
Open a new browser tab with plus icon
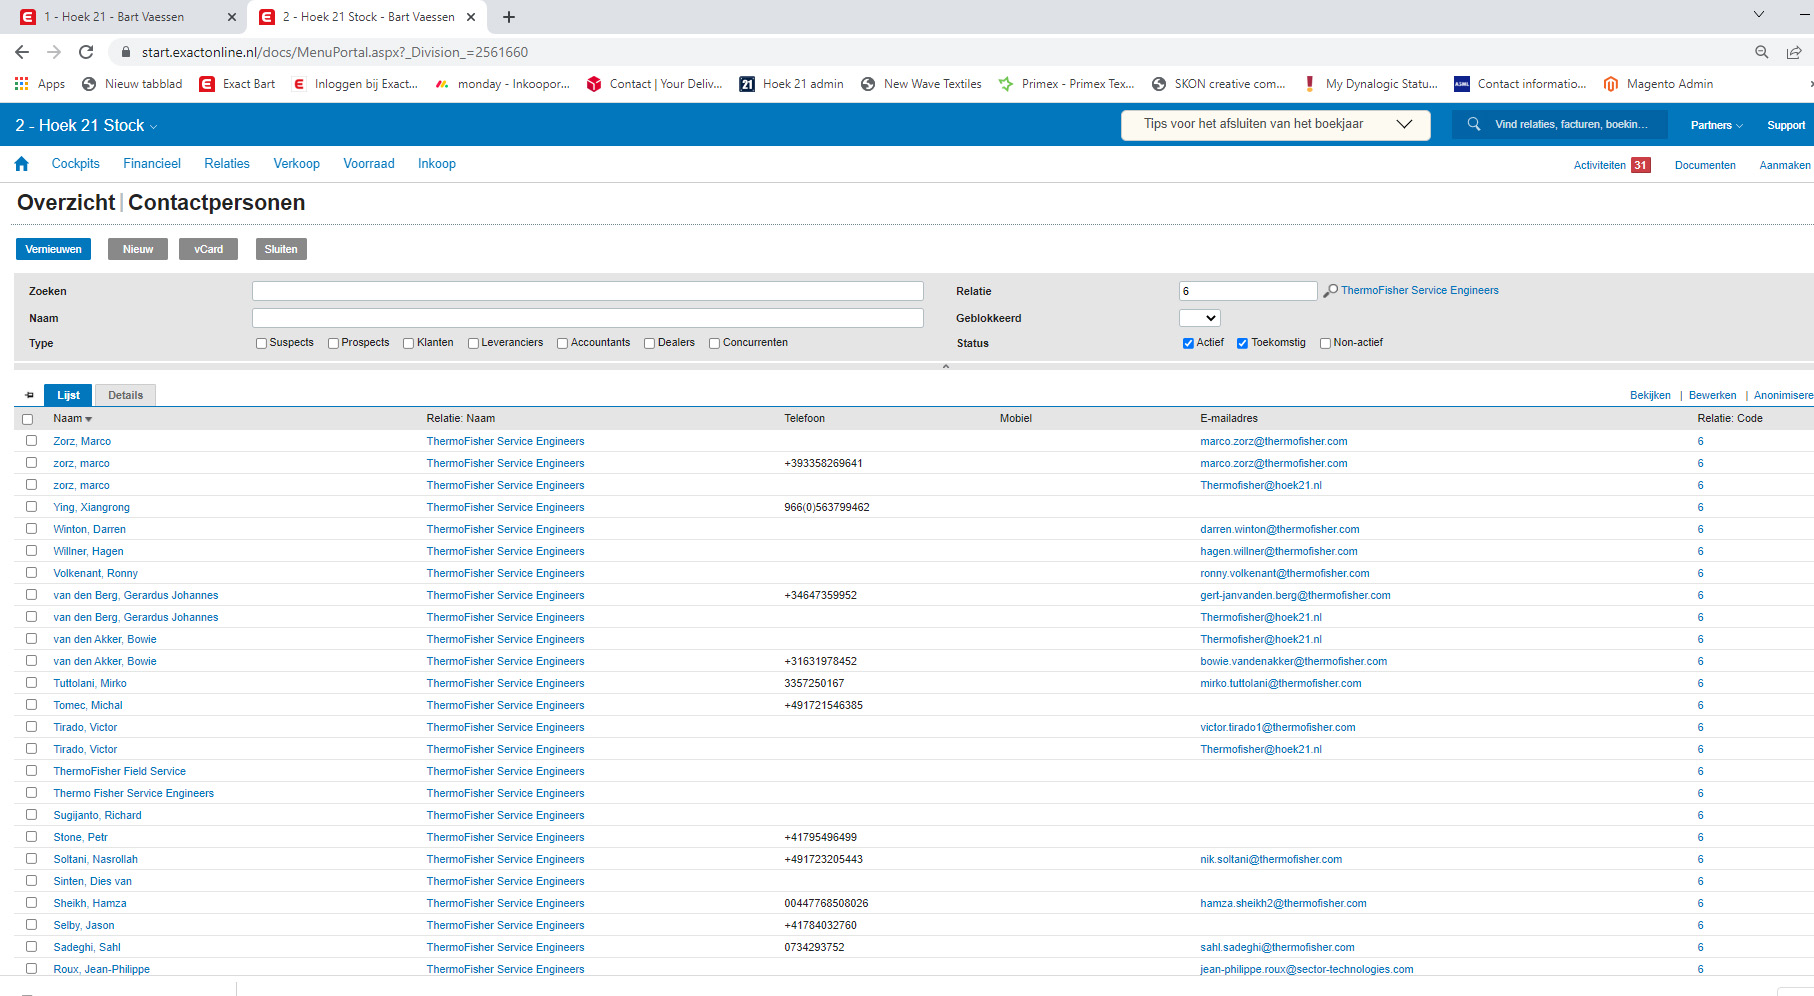pyautogui.click(x=509, y=17)
